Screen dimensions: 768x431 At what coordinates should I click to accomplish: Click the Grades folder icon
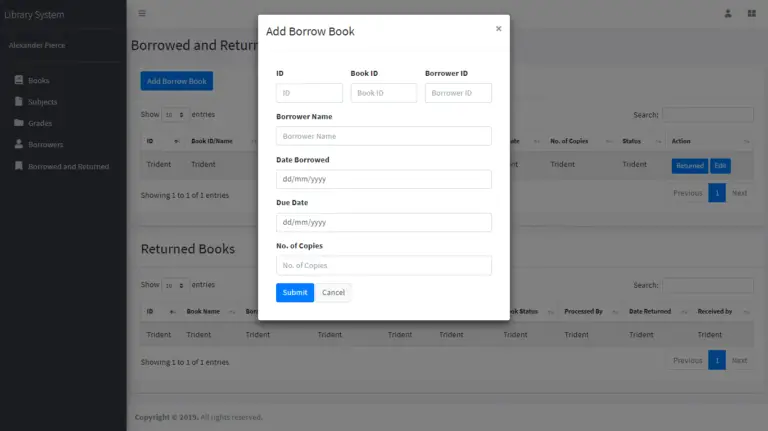[x=19, y=122]
